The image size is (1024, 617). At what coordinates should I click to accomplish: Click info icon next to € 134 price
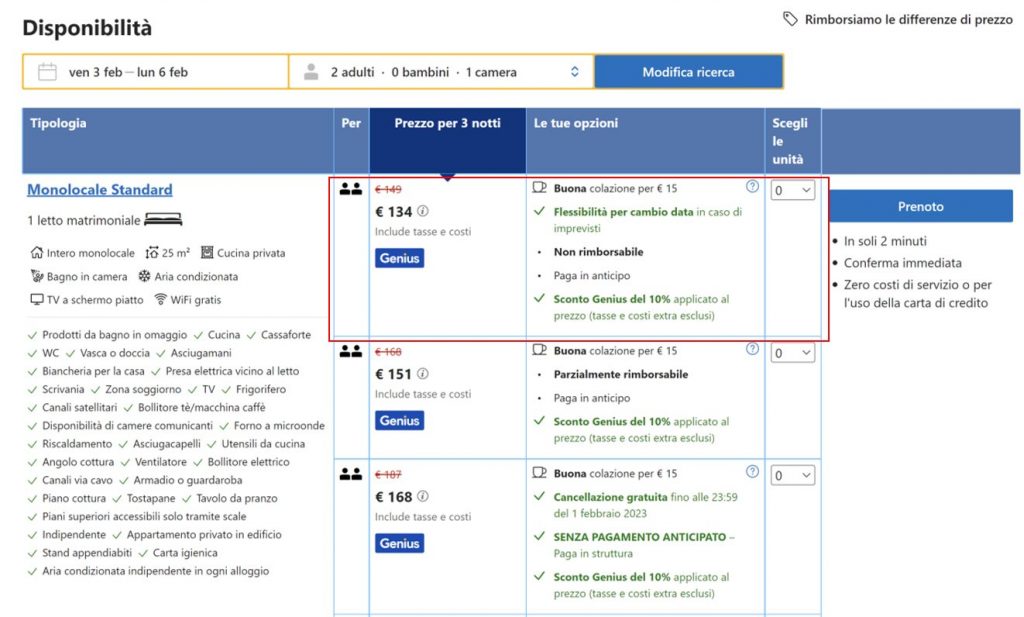(423, 211)
